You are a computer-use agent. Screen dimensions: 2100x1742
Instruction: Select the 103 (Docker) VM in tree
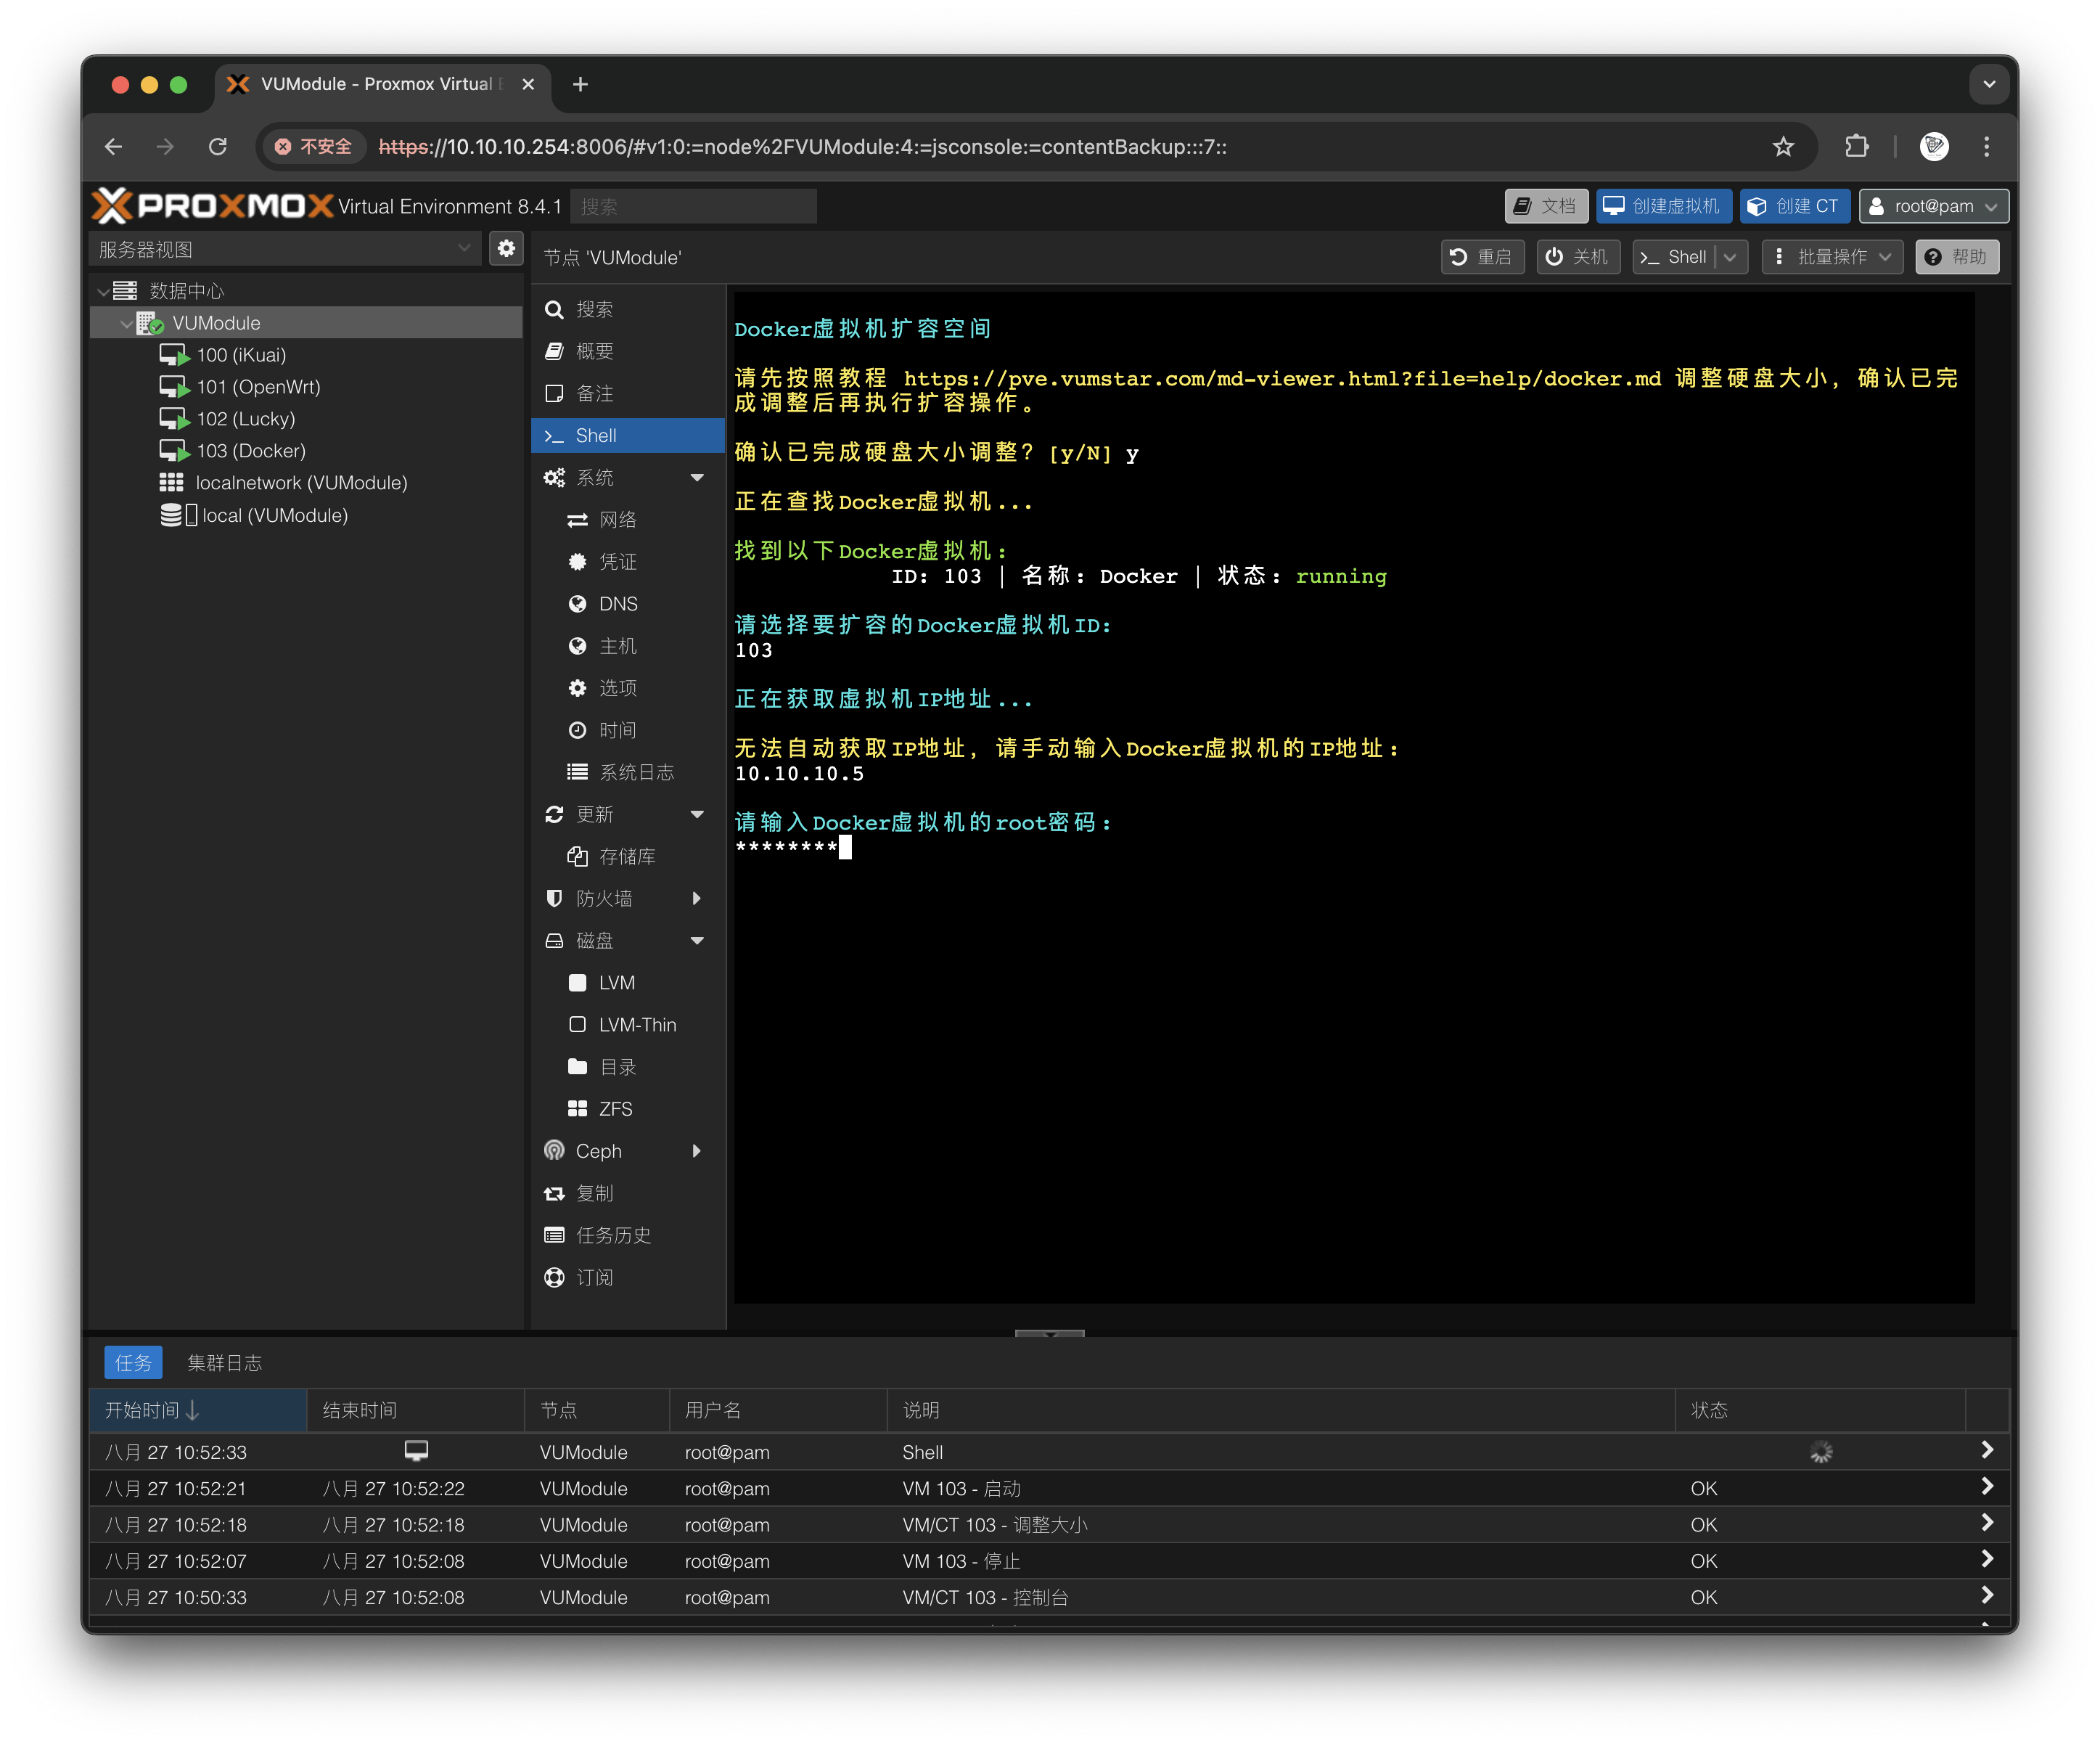[250, 451]
